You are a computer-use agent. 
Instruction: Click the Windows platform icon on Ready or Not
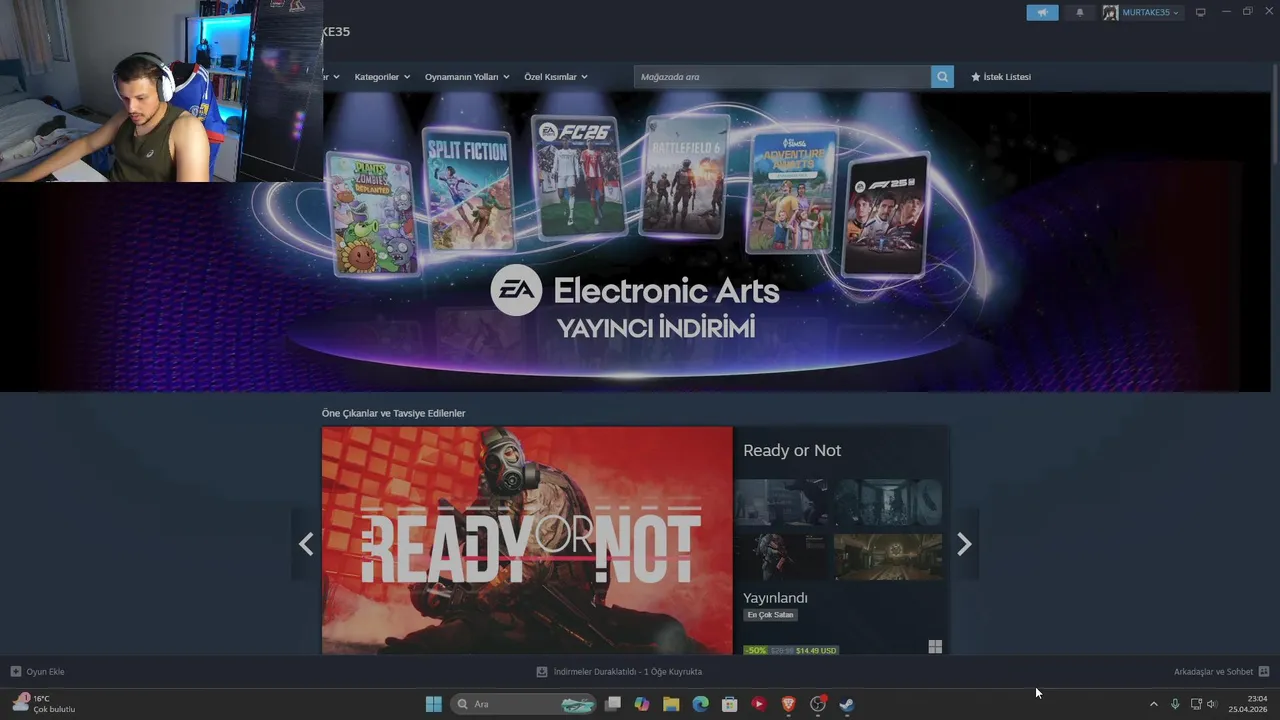pyautogui.click(x=935, y=647)
